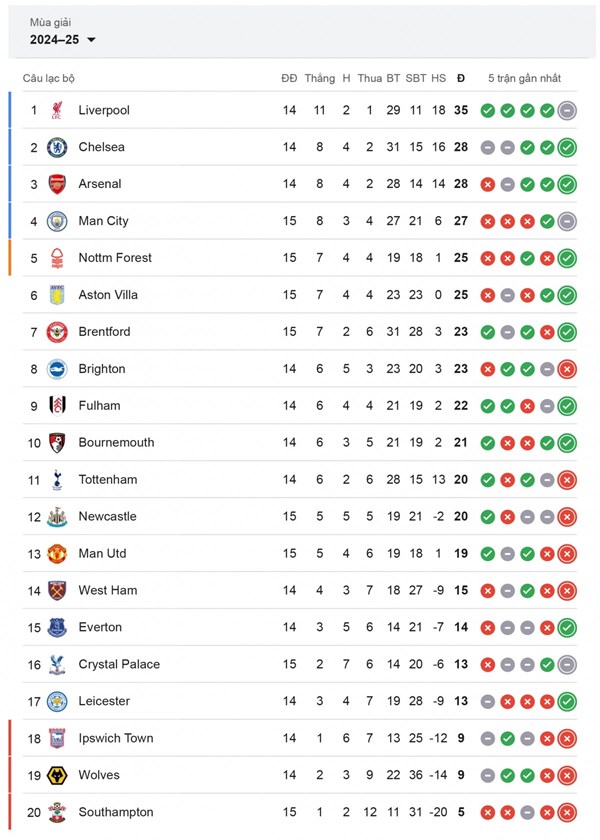Click the '5 trận gần nhất' header
This screenshot has width=600, height=840.
(525, 78)
